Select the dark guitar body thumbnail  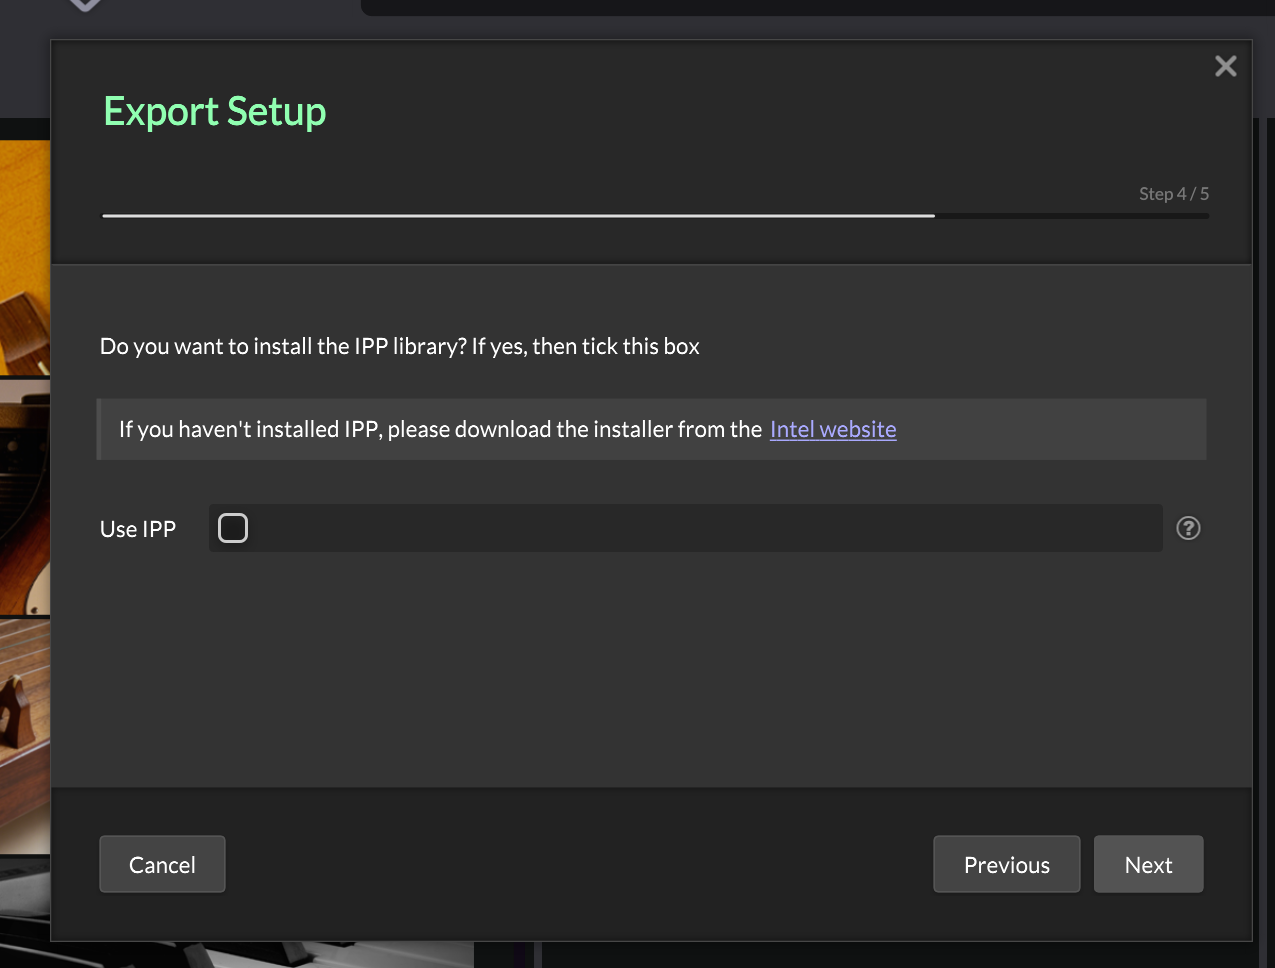[x=24, y=497]
